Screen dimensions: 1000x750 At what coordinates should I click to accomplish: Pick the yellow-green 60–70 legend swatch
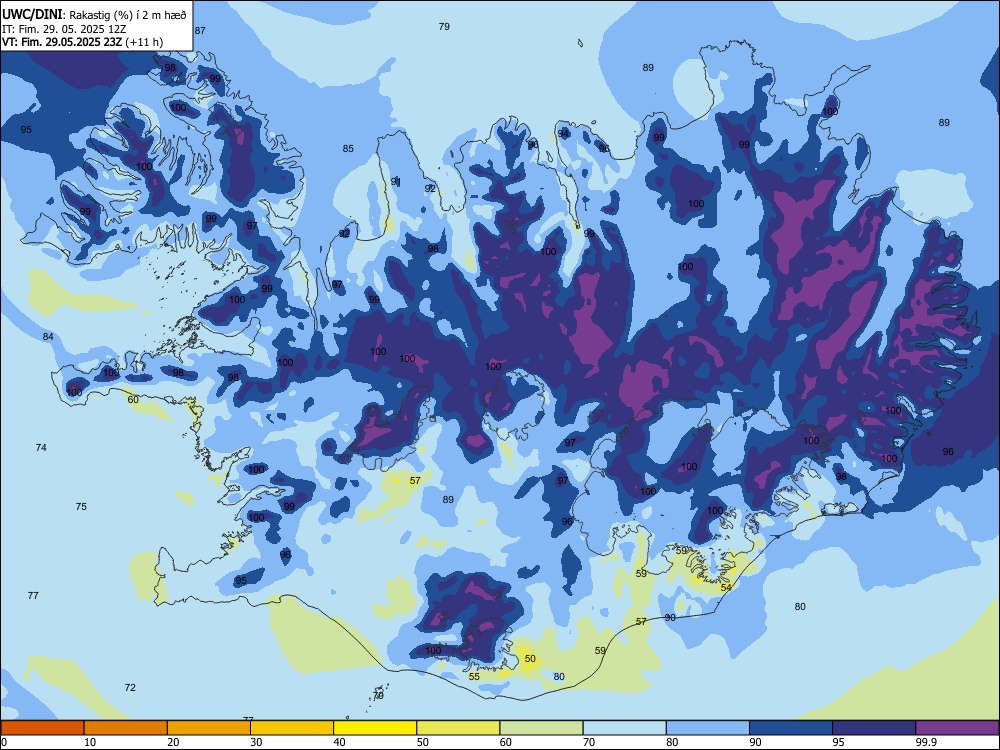click(x=541, y=728)
